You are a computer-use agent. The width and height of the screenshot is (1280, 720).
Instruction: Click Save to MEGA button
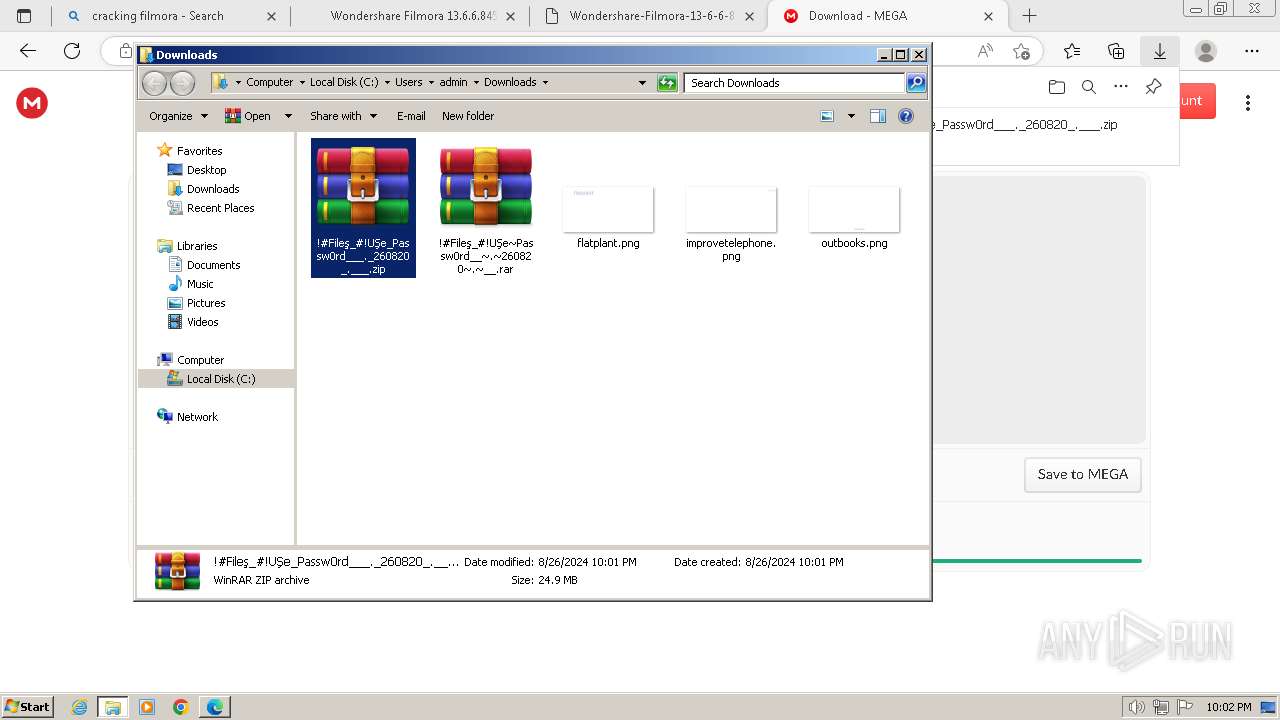click(x=1083, y=475)
